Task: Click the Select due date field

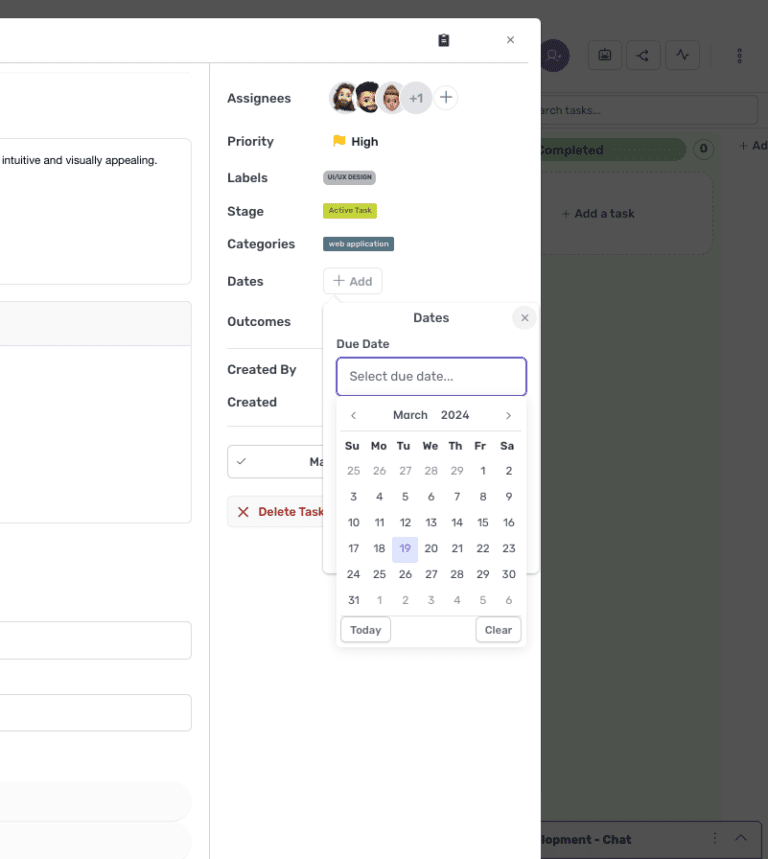Action: click(431, 376)
